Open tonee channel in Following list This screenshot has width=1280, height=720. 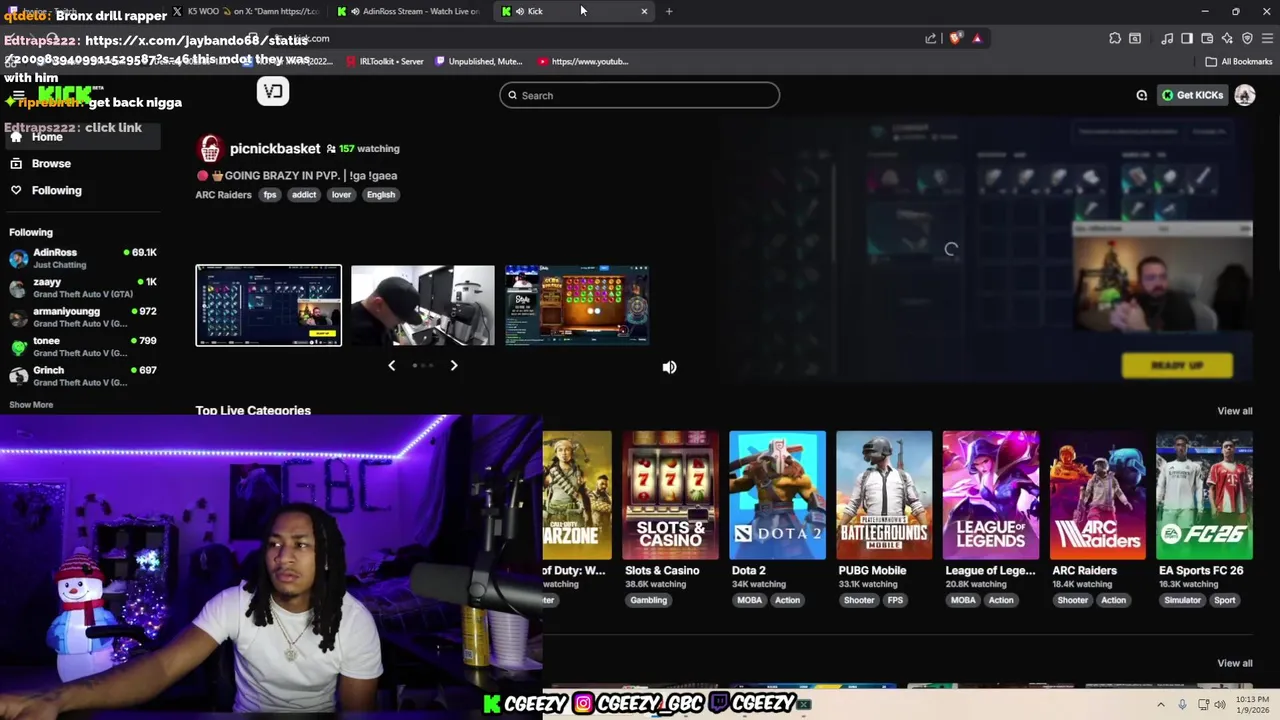pos(82,346)
